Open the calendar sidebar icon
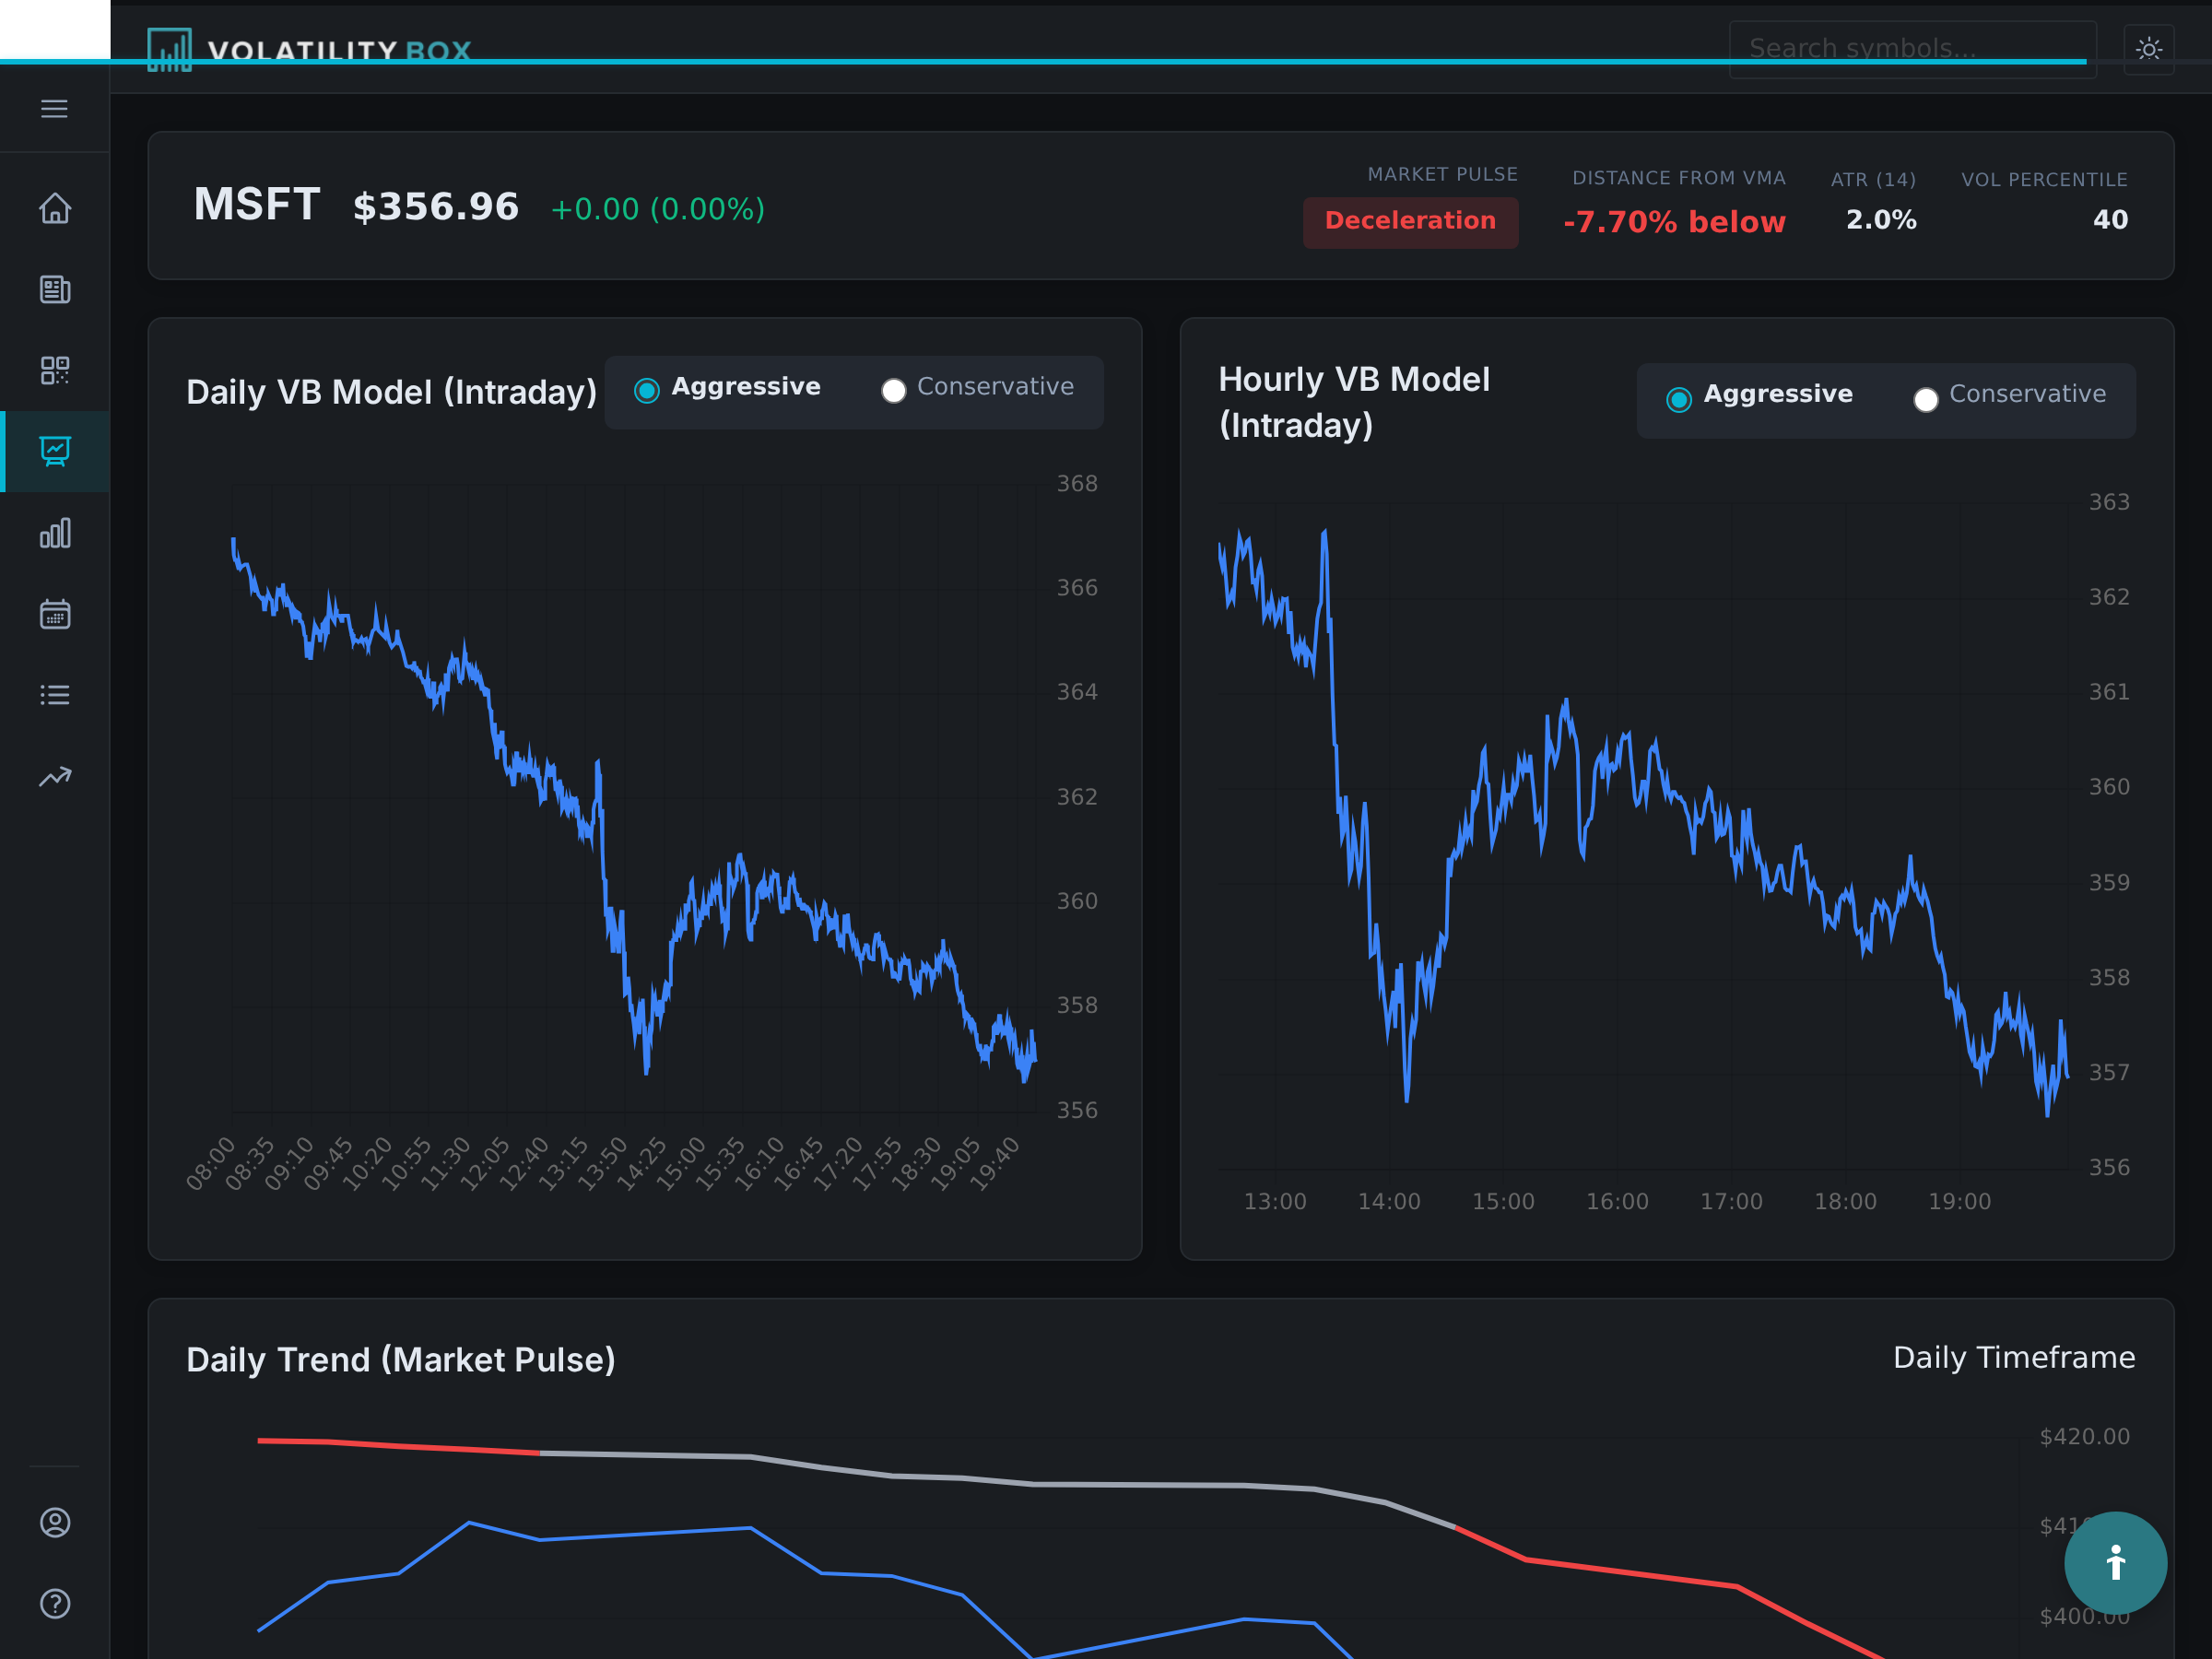 click(54, 614)
